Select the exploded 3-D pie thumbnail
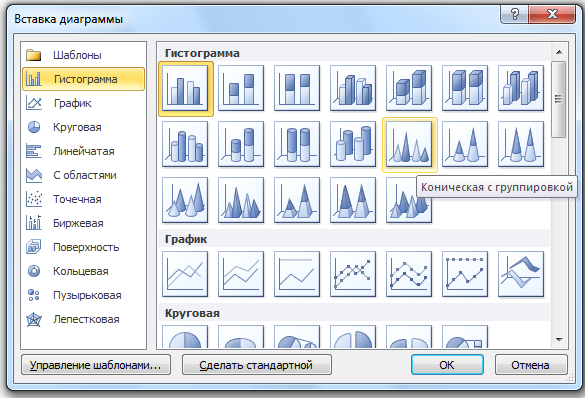The height and width of the screenshot is (398, 585). (x=409, y=337)
